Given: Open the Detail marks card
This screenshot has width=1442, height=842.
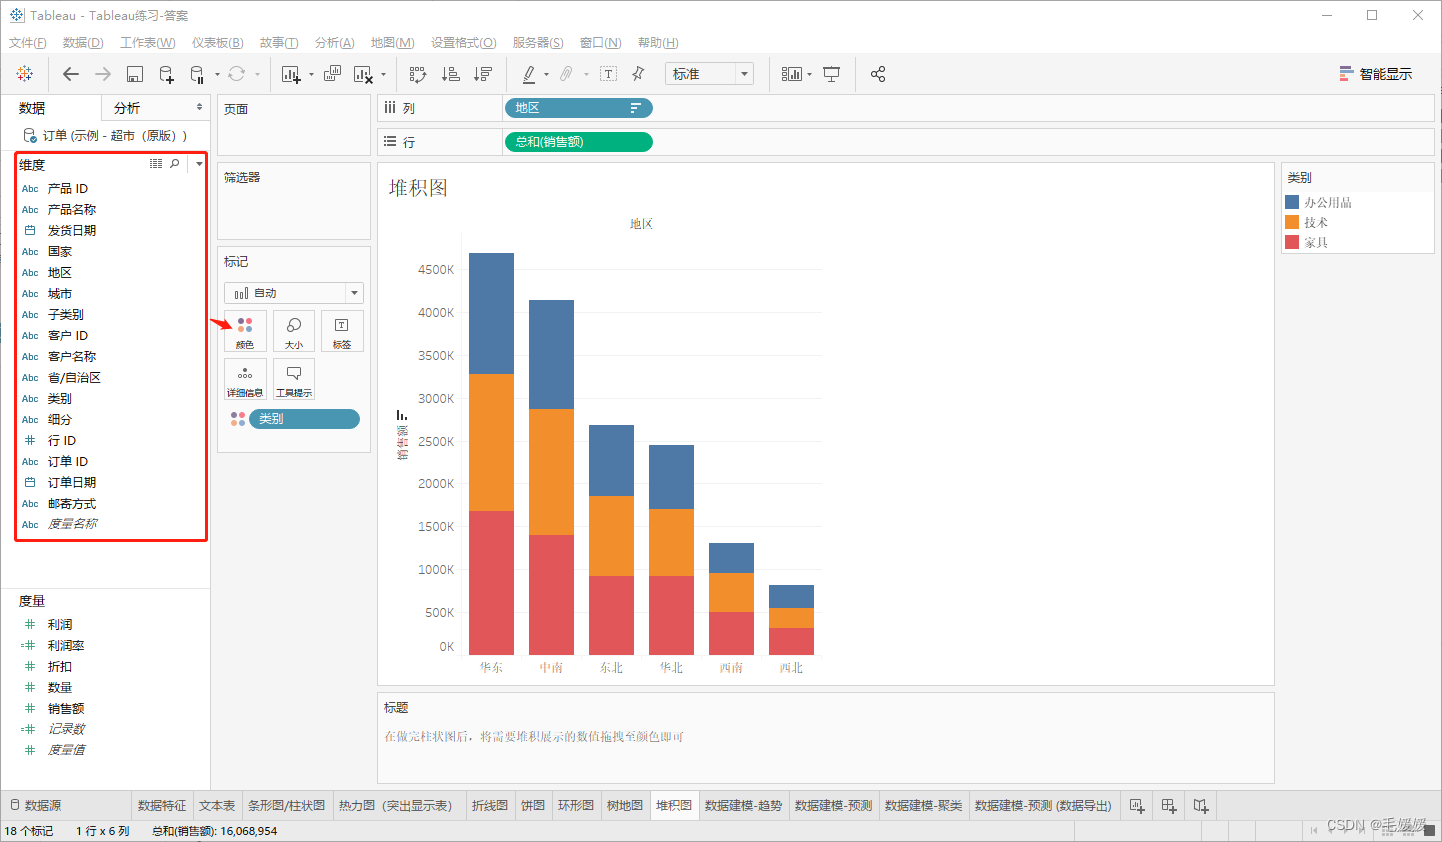Looking at the screenshot, I should point(245,379).
